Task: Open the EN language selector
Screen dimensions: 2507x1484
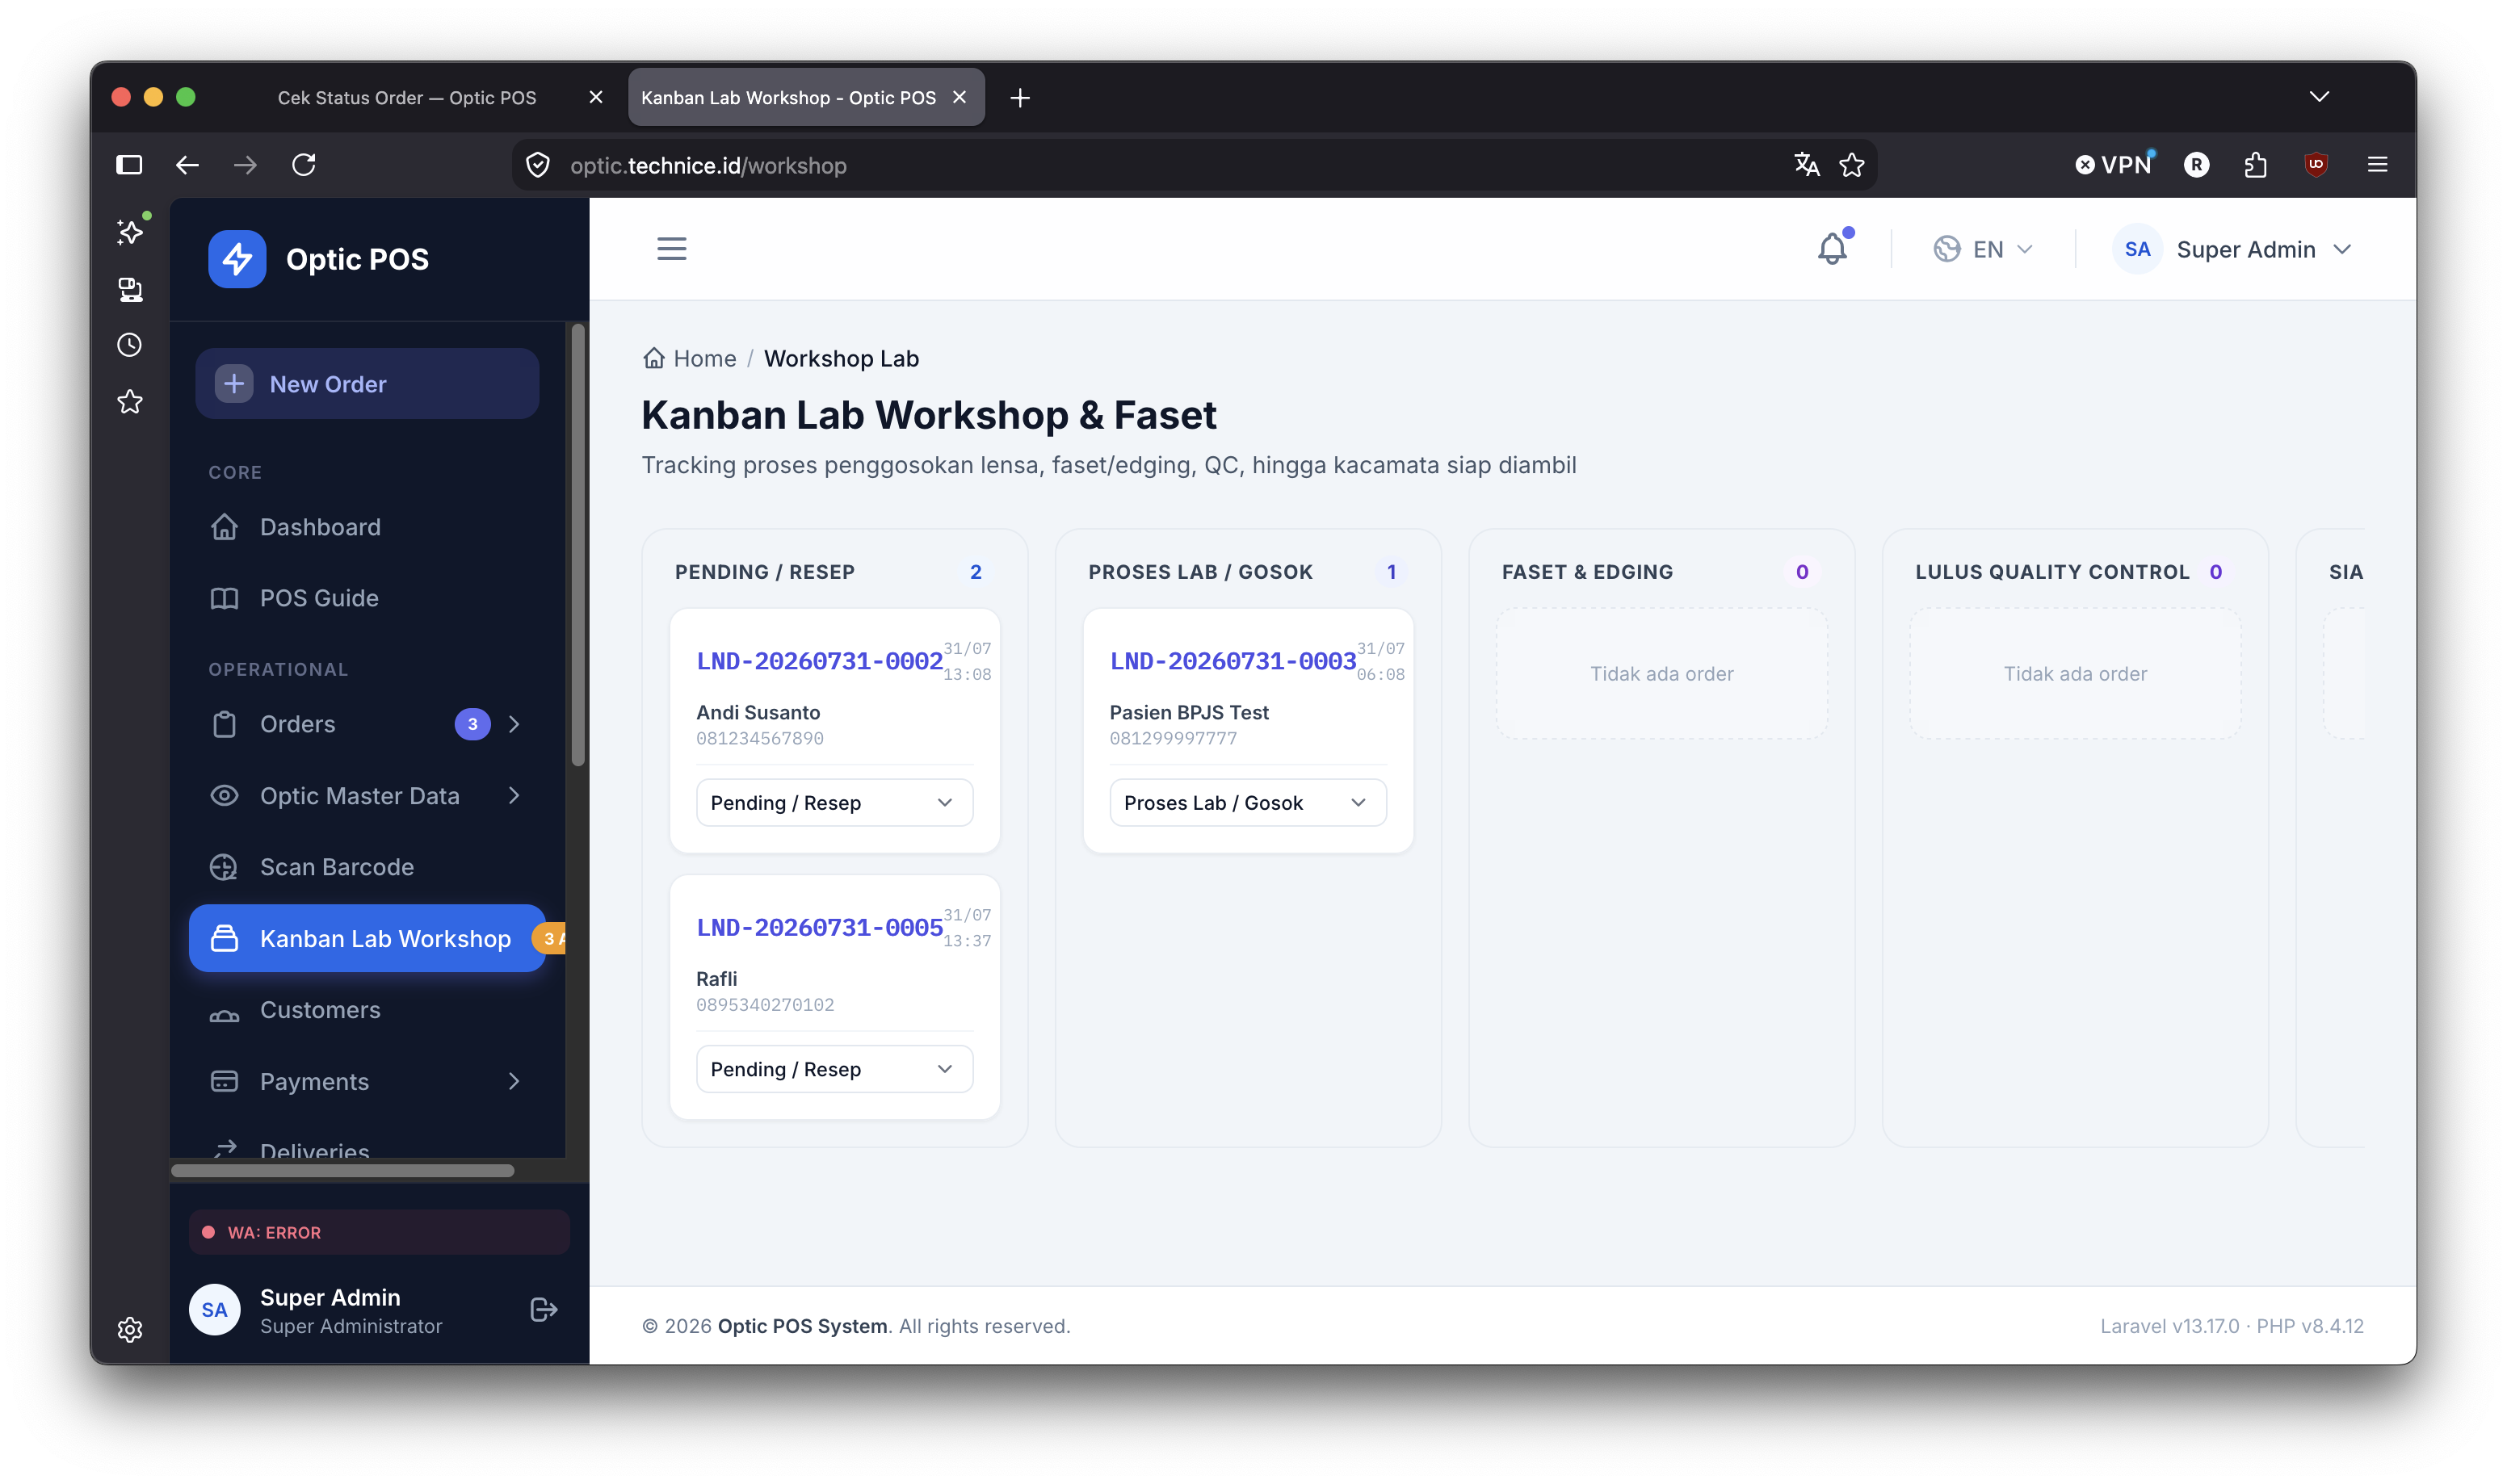Action: coord(1983,249)
